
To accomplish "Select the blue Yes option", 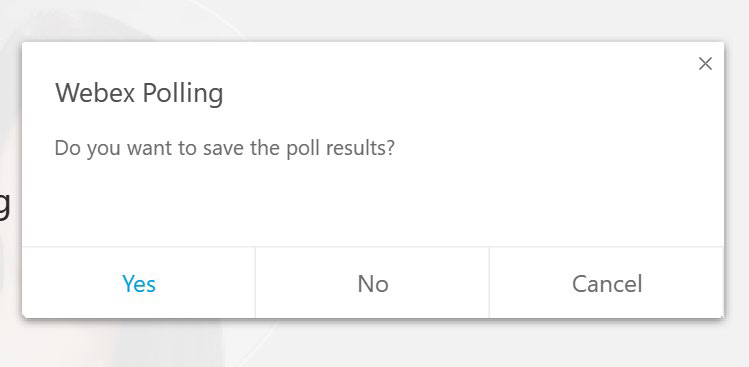I will [139, 283].
